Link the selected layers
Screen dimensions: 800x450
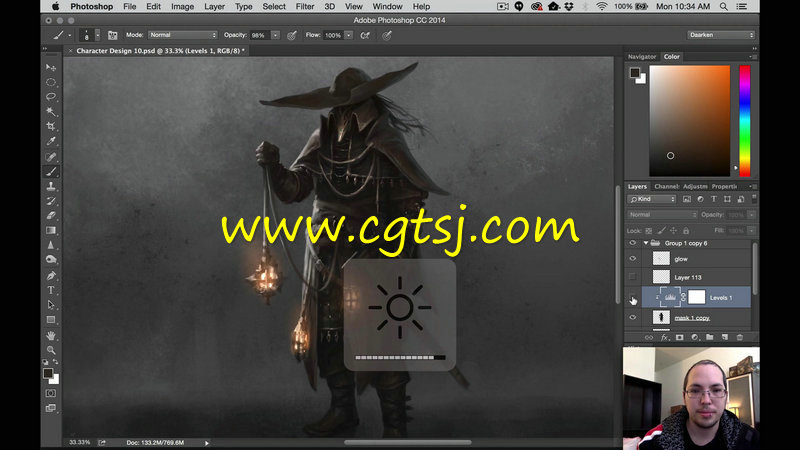(649, 337)
